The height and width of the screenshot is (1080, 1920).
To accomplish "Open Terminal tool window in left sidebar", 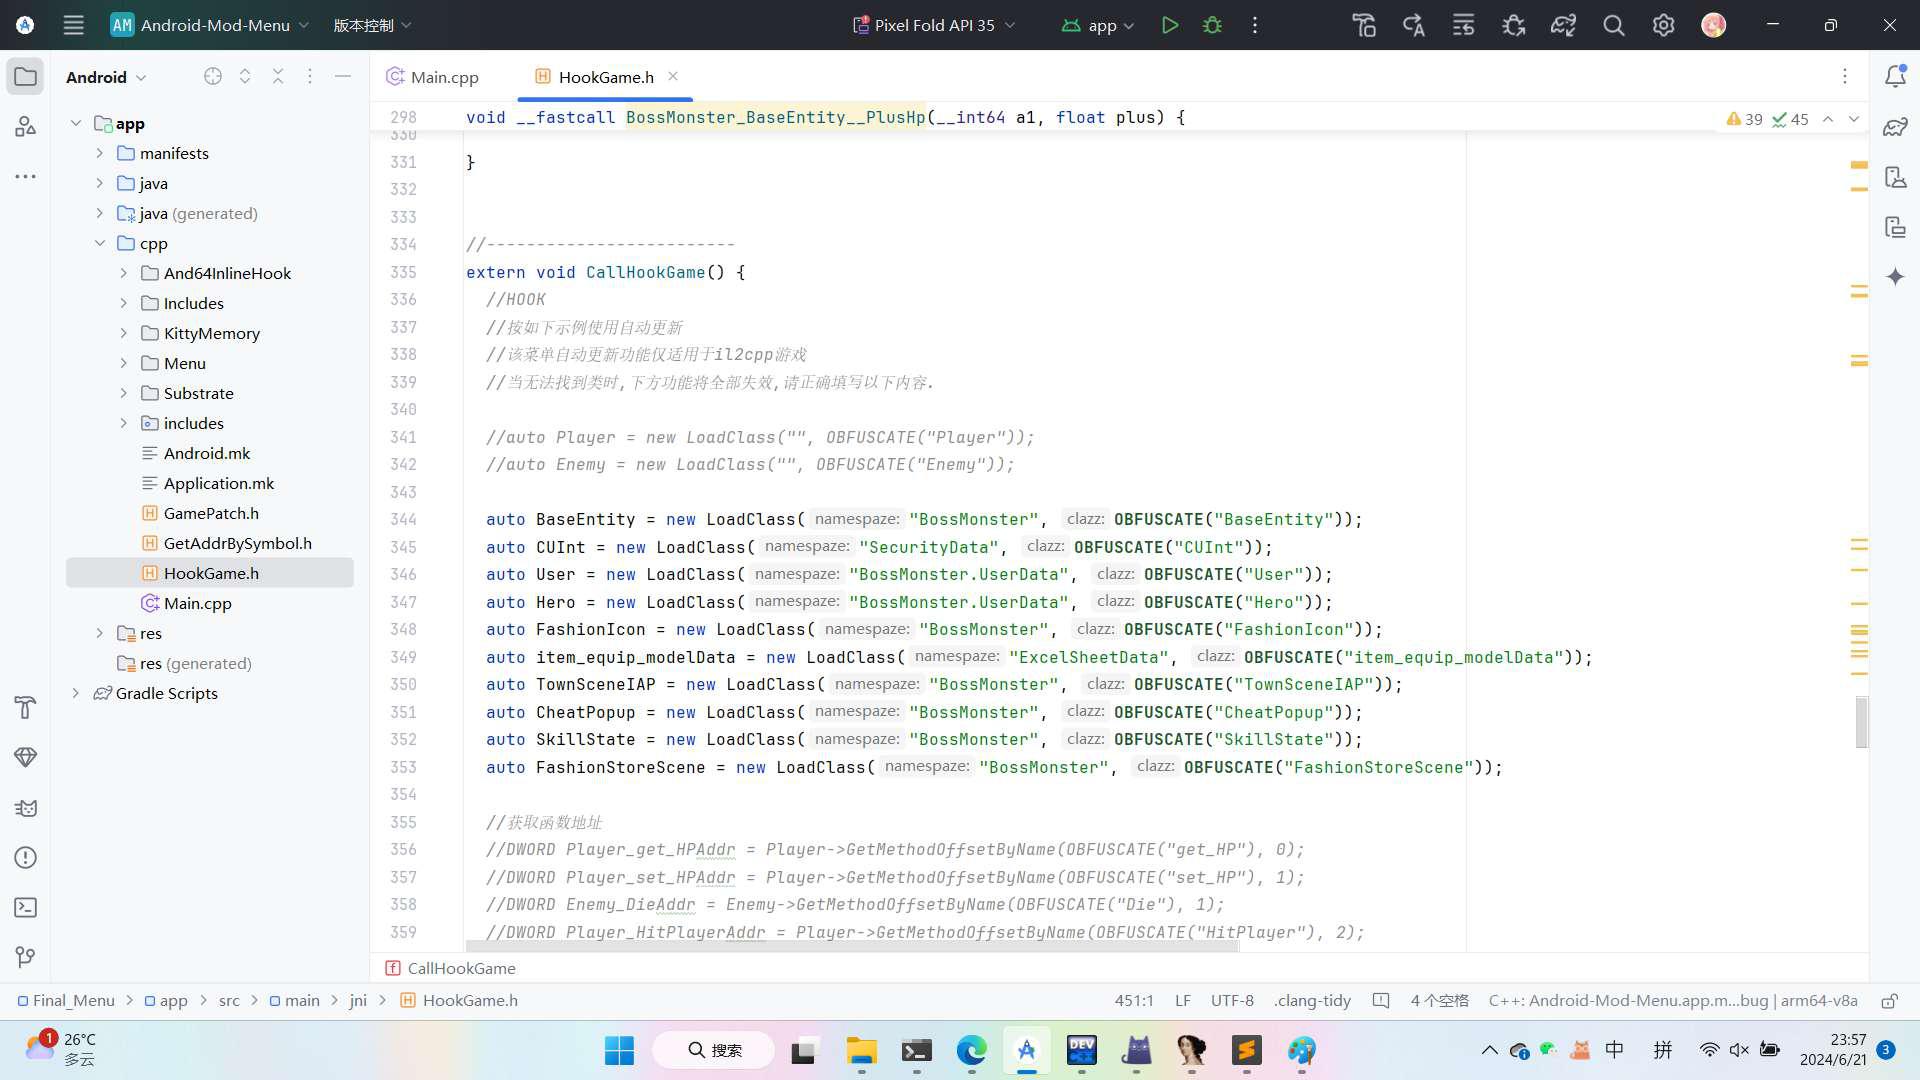I will pyautogui.click(x=26, y=907).
